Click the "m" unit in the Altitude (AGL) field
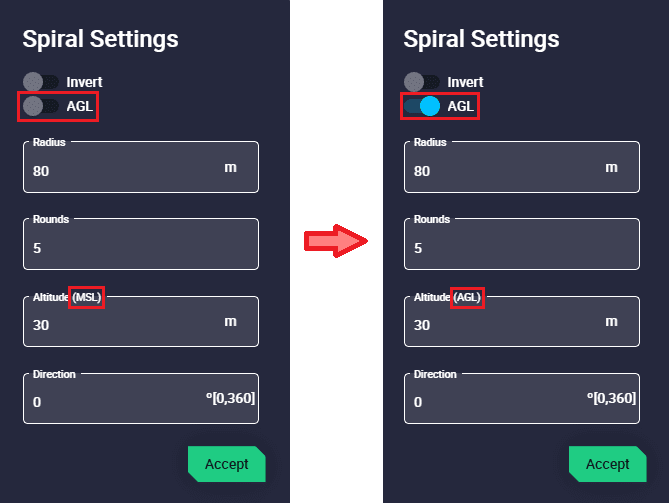 (x=611, y=321)
